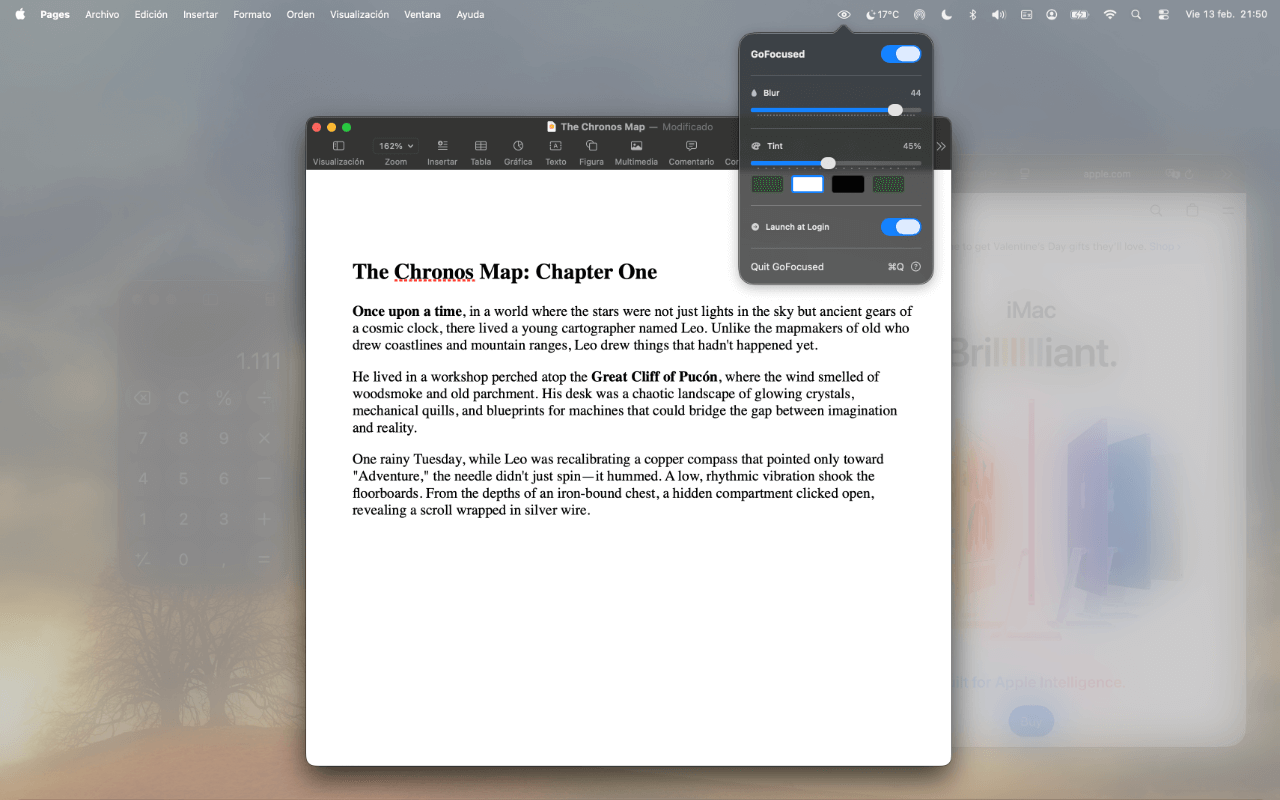Toggle Focus mode moon in menu bar

[x=870, y=15]
